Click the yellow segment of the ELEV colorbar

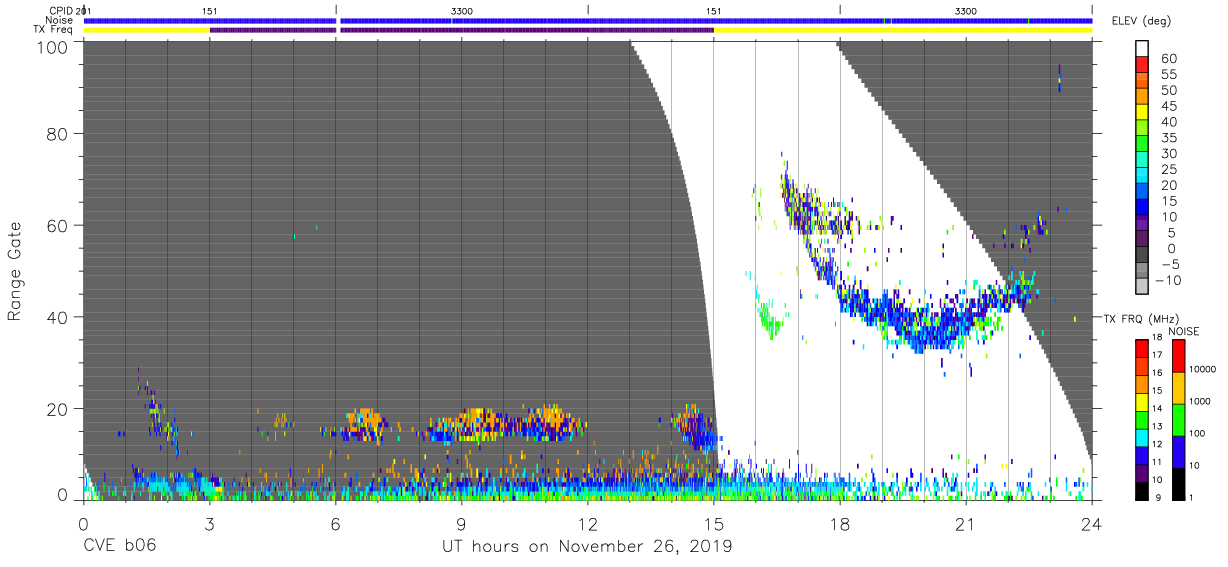pos(1144,114)
